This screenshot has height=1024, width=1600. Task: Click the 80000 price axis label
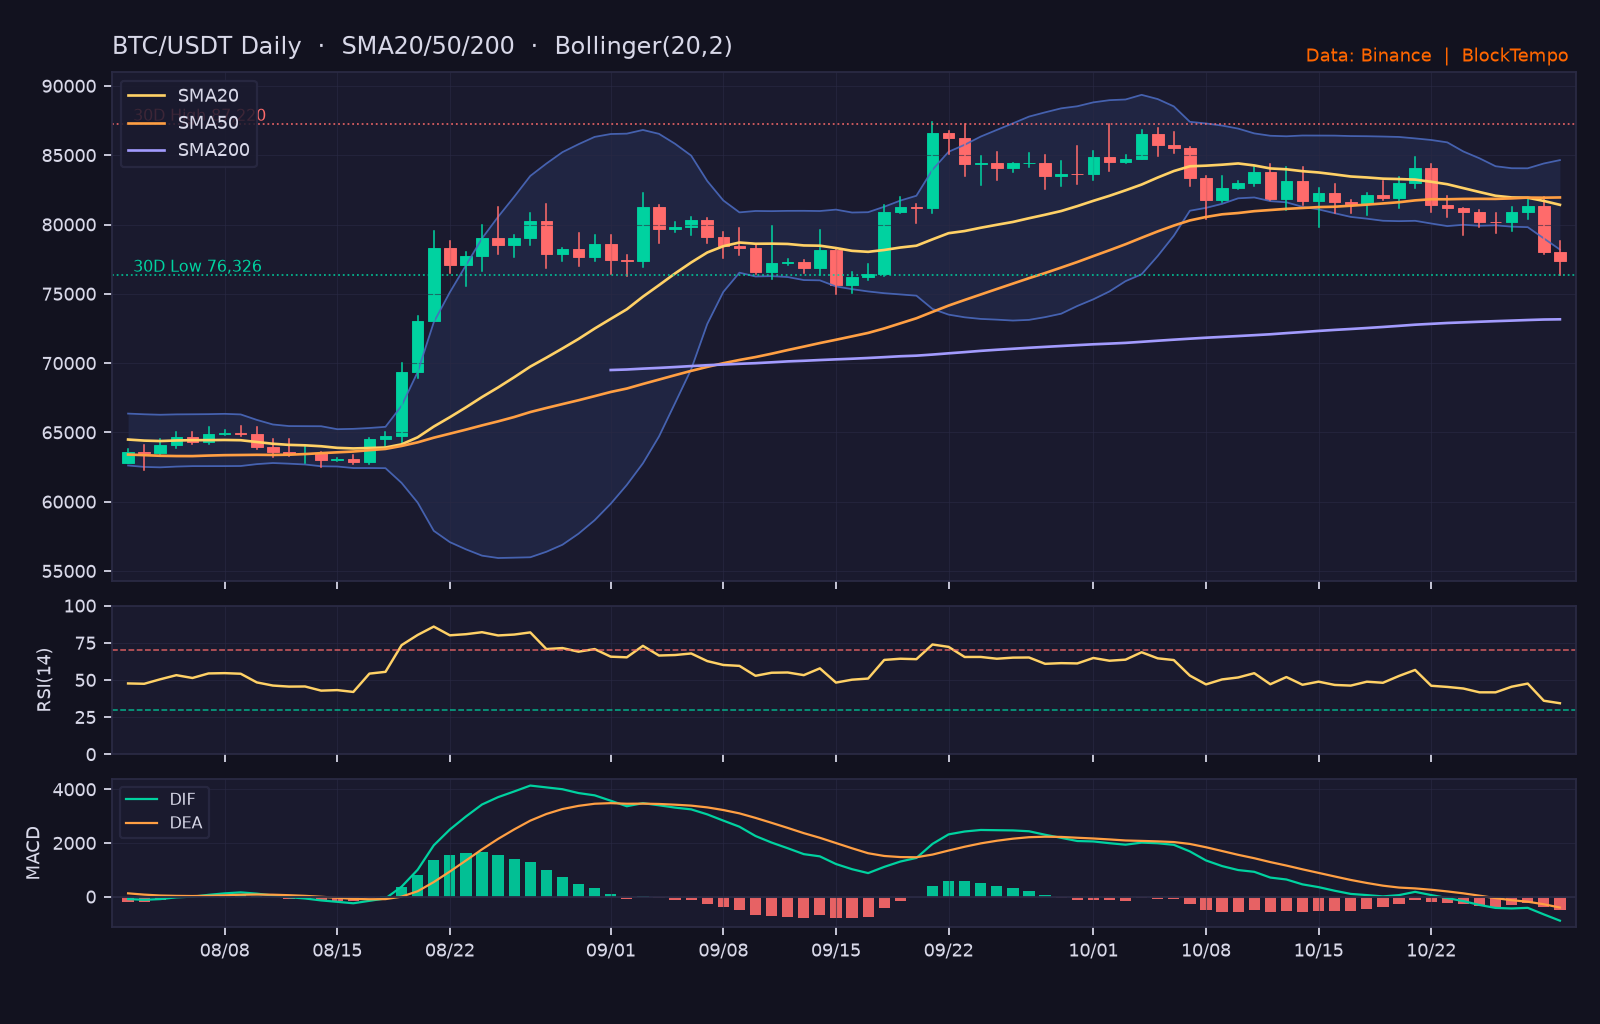point(69,225)
